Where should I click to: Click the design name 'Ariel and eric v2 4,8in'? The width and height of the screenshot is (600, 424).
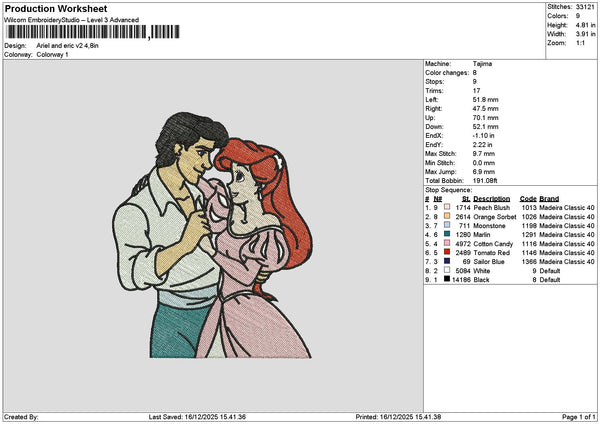point(67,46)
